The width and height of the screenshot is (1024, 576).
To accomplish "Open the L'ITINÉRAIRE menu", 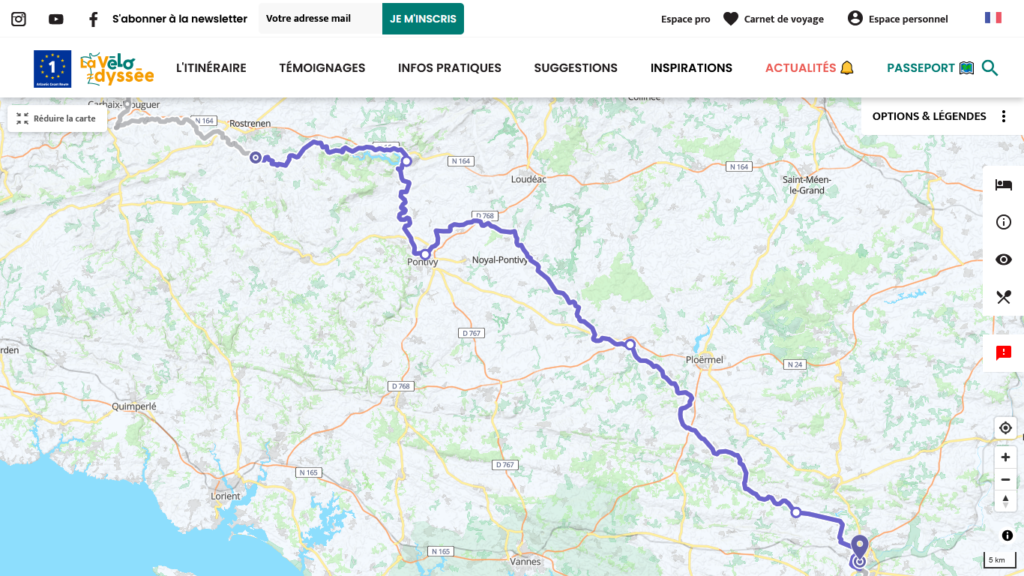I will [x=211, y=68].
